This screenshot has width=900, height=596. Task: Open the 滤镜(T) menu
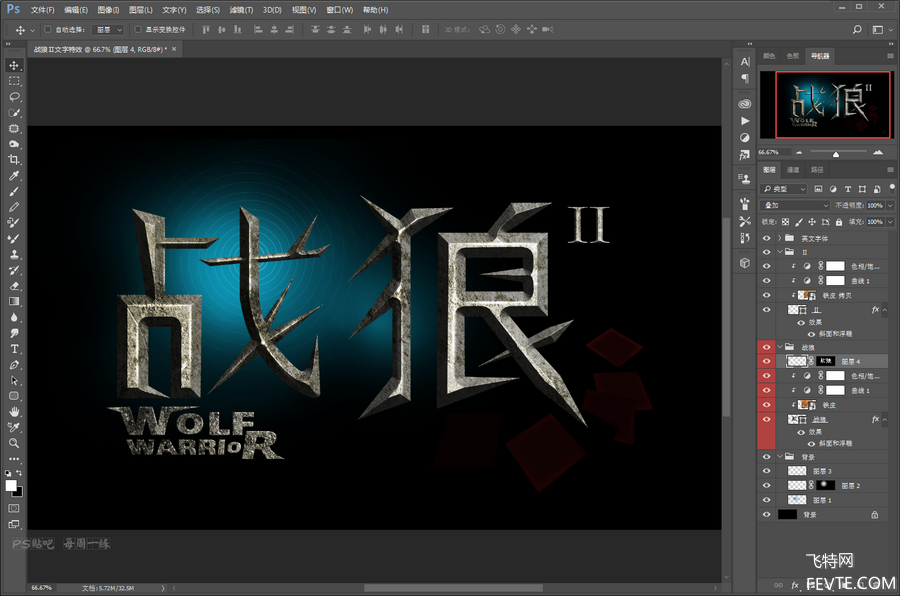point(241,9)
